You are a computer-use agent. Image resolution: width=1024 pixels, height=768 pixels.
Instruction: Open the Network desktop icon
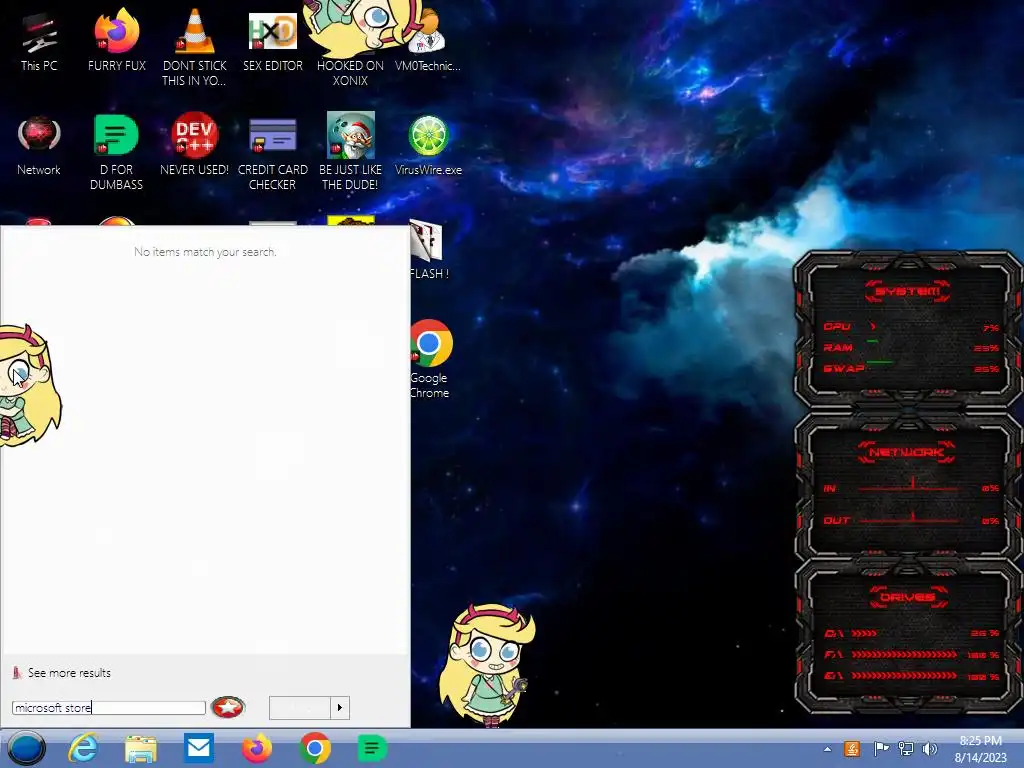pyautogui.click(x=39, y=146)
